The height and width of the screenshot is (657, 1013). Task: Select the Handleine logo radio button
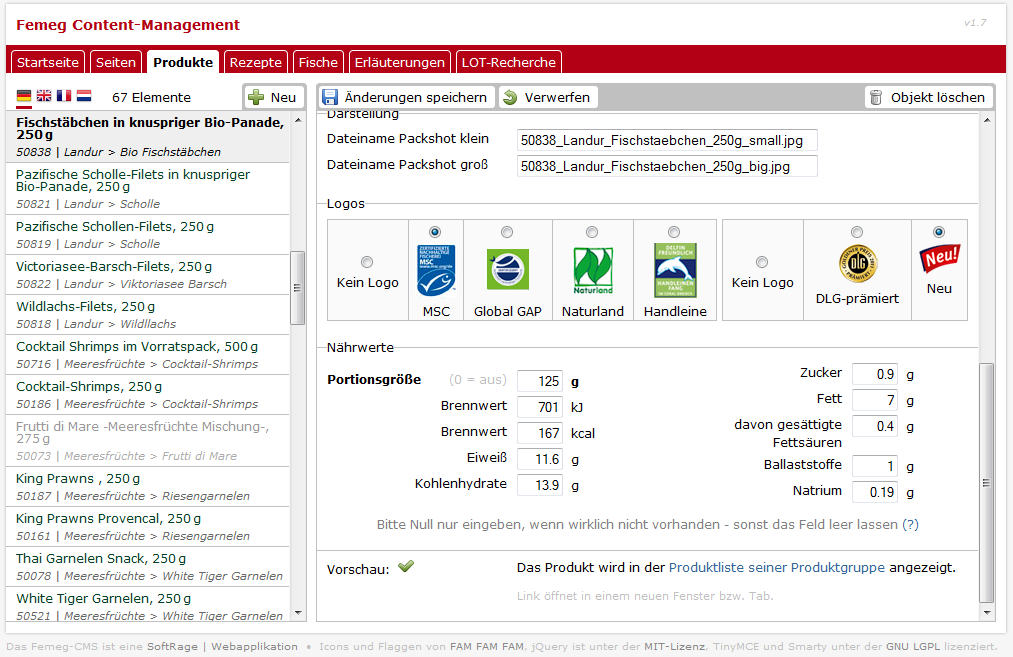pos(674,232)
